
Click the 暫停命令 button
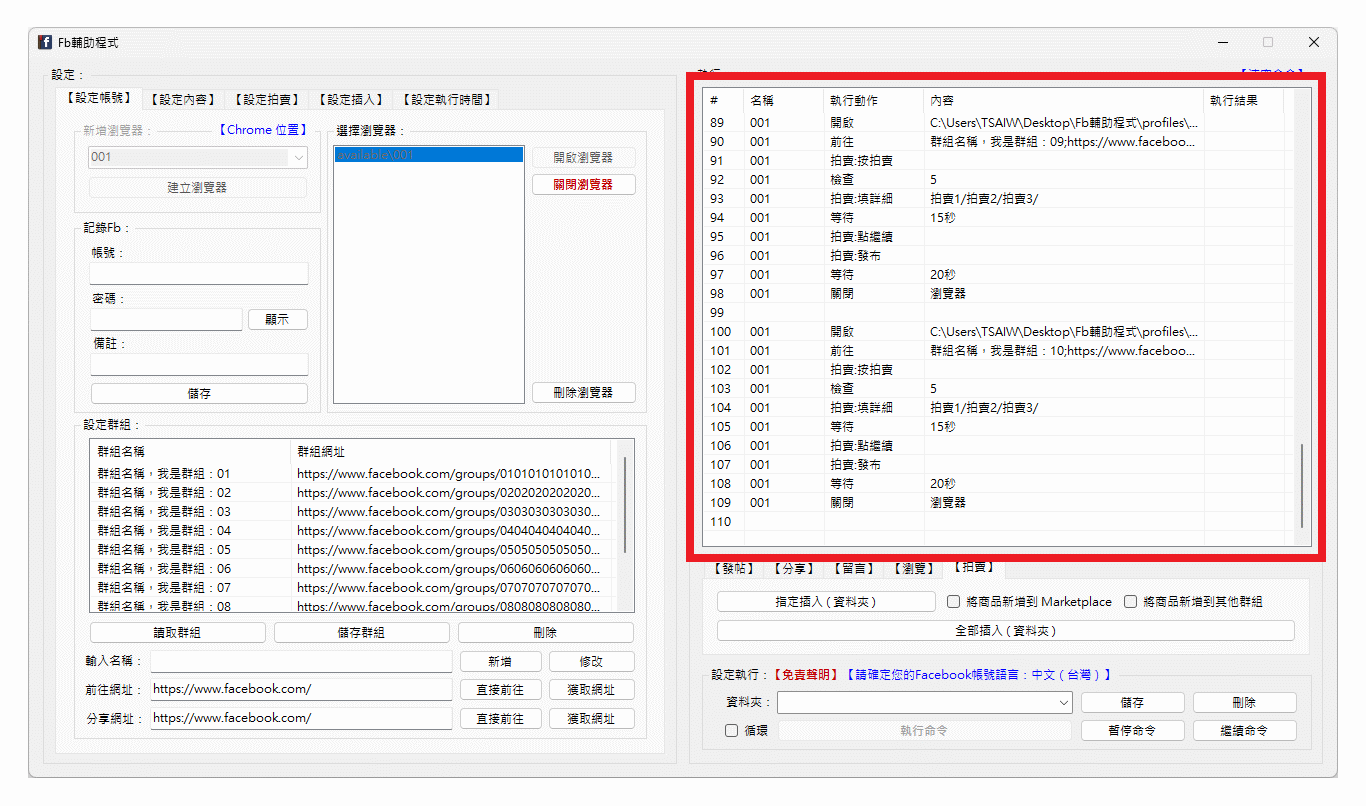[x=1133, y=731]
